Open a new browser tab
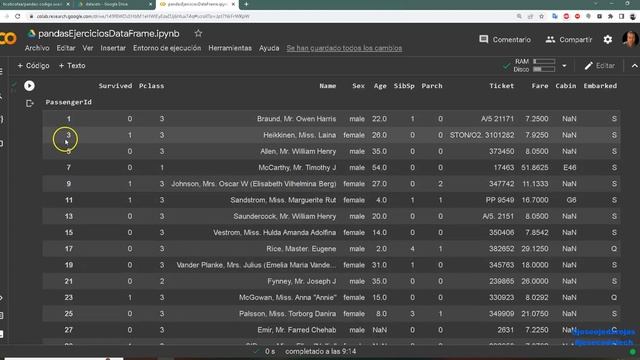Screen dimensions: 640x360 (246, 4)
